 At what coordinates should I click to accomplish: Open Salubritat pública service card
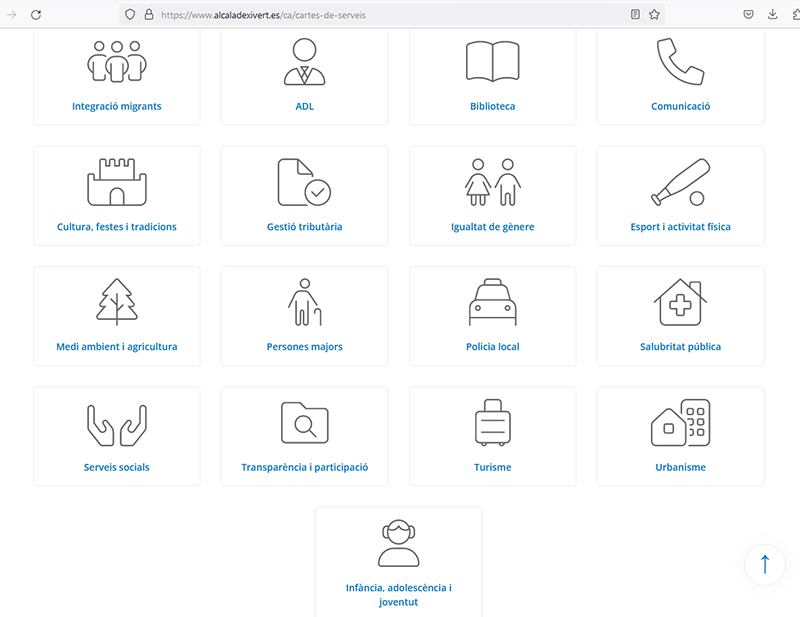pos(680,347)
